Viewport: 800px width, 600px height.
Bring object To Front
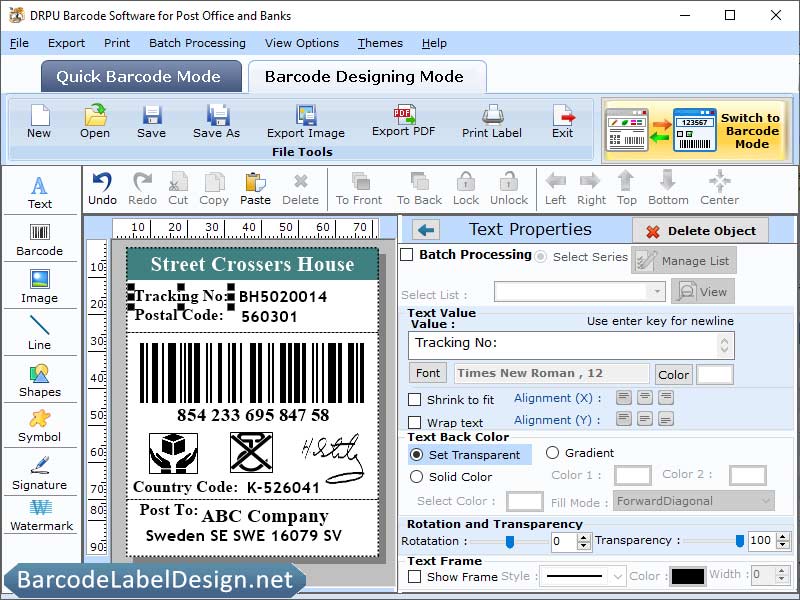(x=359, y=189)
